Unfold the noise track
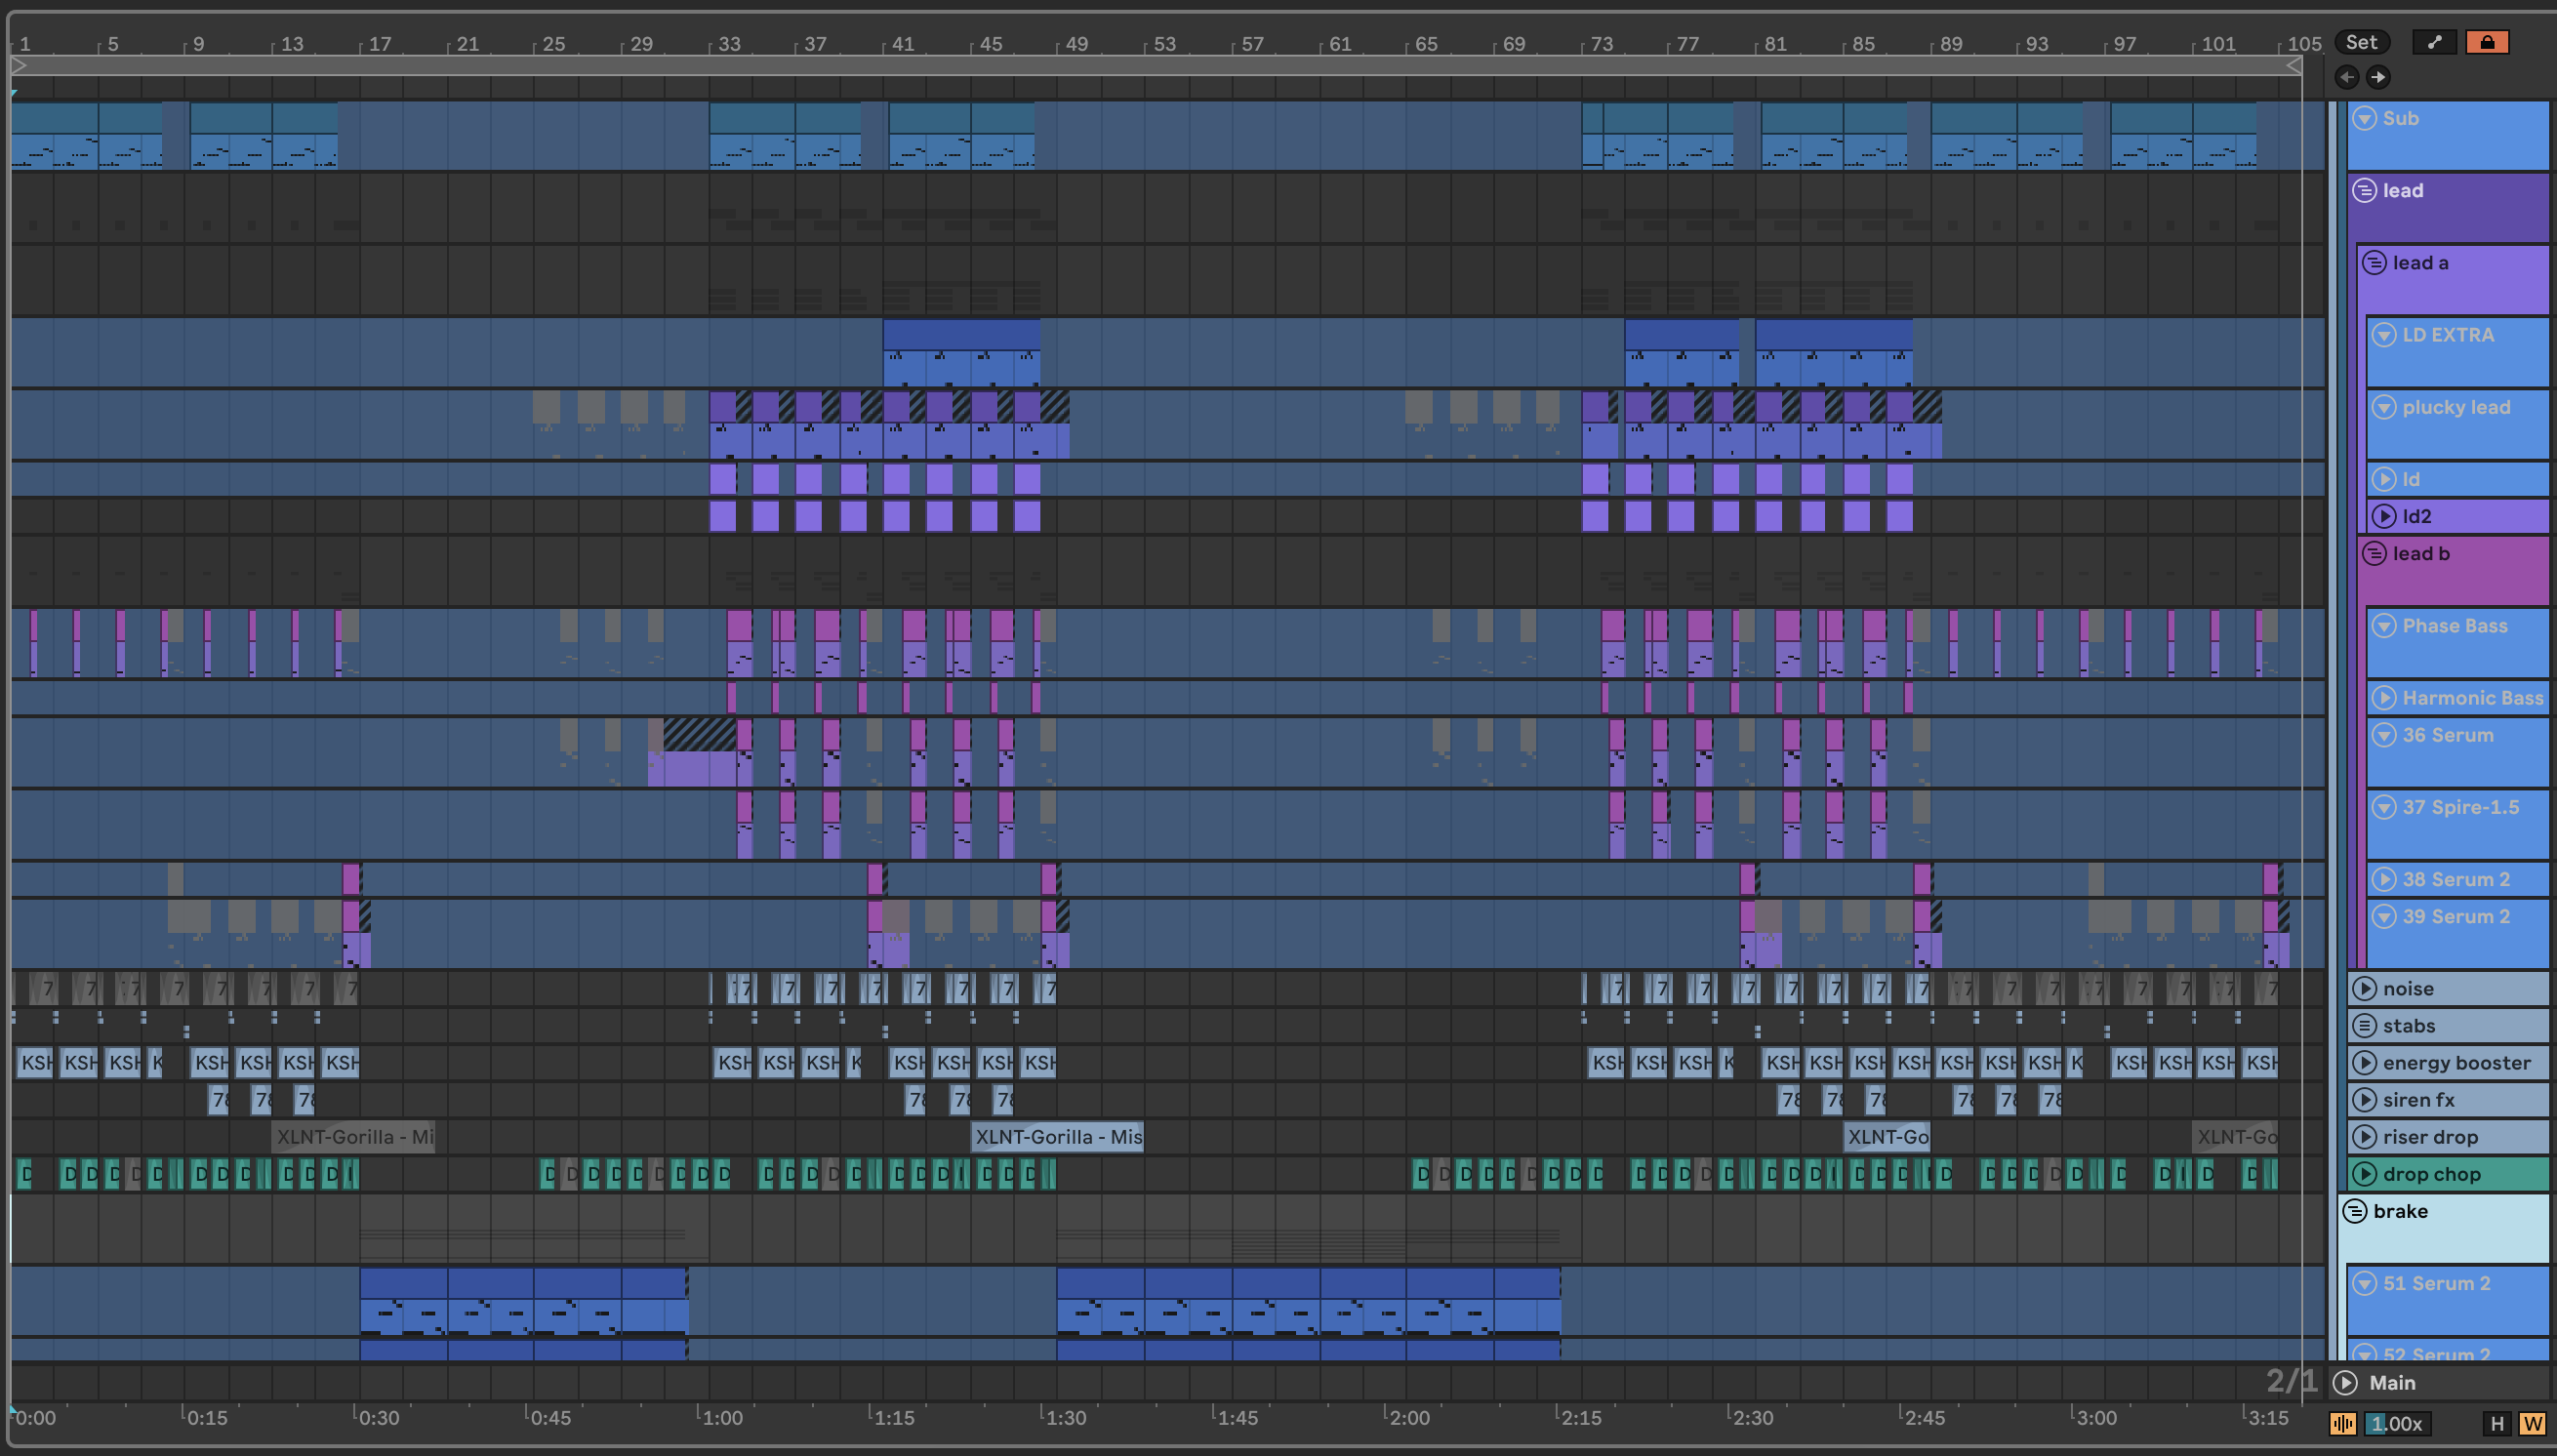The image size is (2557, 1456). (x=2365, y=988)
